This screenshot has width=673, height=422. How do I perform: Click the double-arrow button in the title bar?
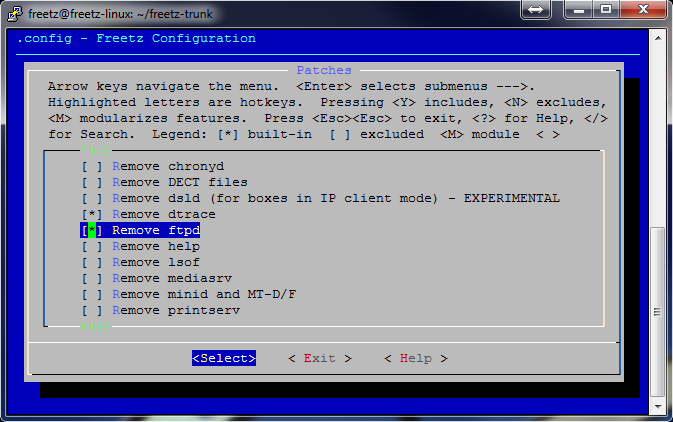[536, 10]
